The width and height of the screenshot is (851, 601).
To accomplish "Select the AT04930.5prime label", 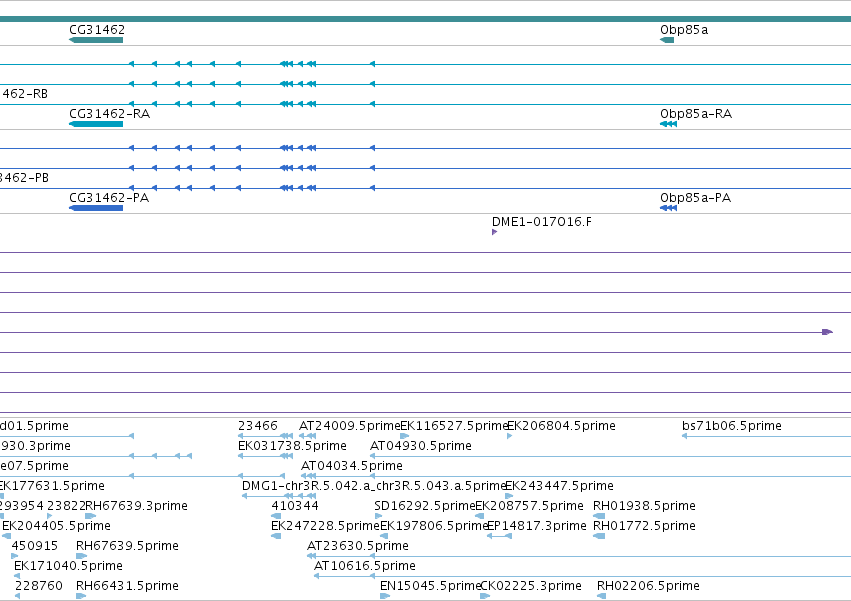I will [421, 446].
